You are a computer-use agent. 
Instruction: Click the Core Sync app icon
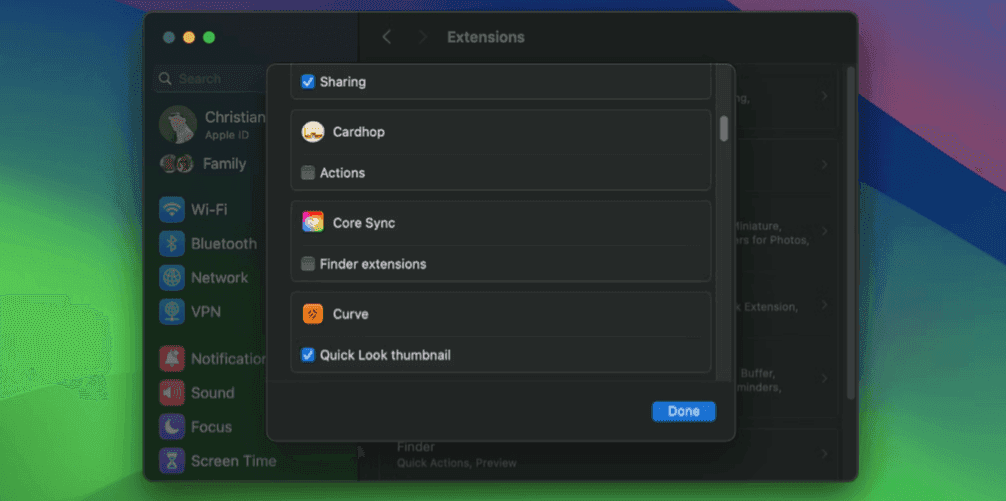[x=313, y=223]
